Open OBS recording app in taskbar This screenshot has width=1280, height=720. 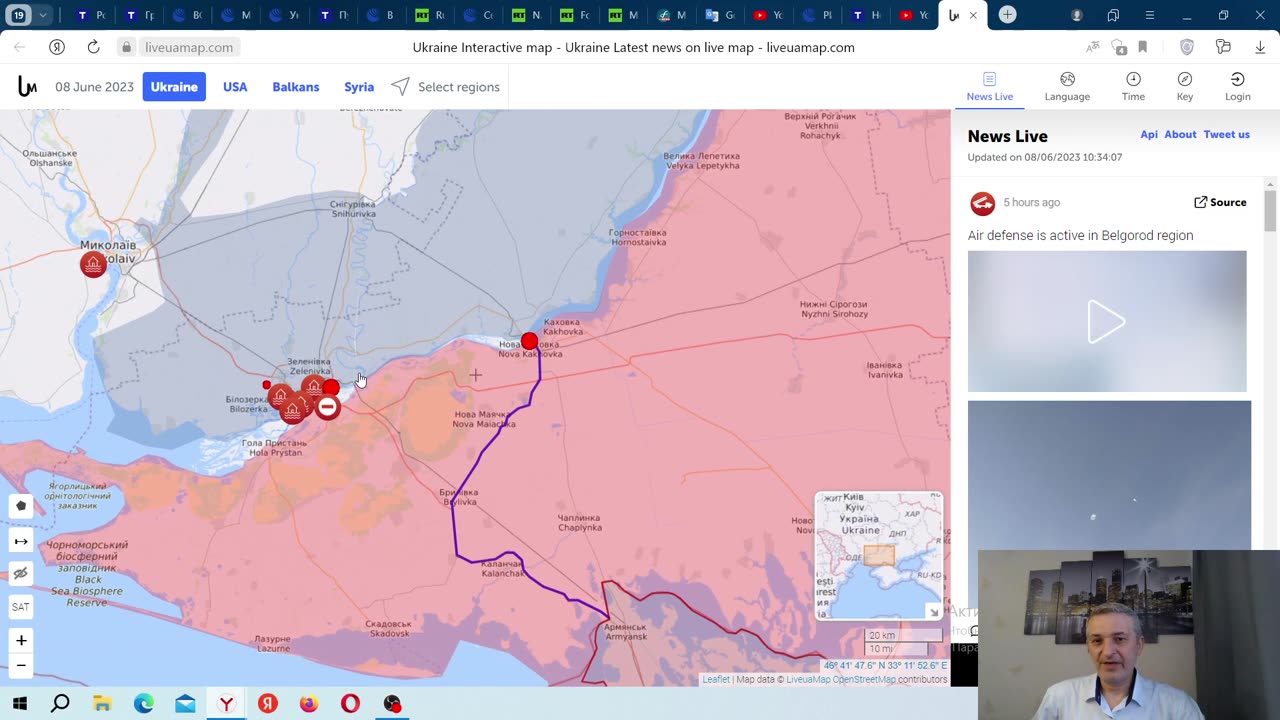tap(392, 704)
